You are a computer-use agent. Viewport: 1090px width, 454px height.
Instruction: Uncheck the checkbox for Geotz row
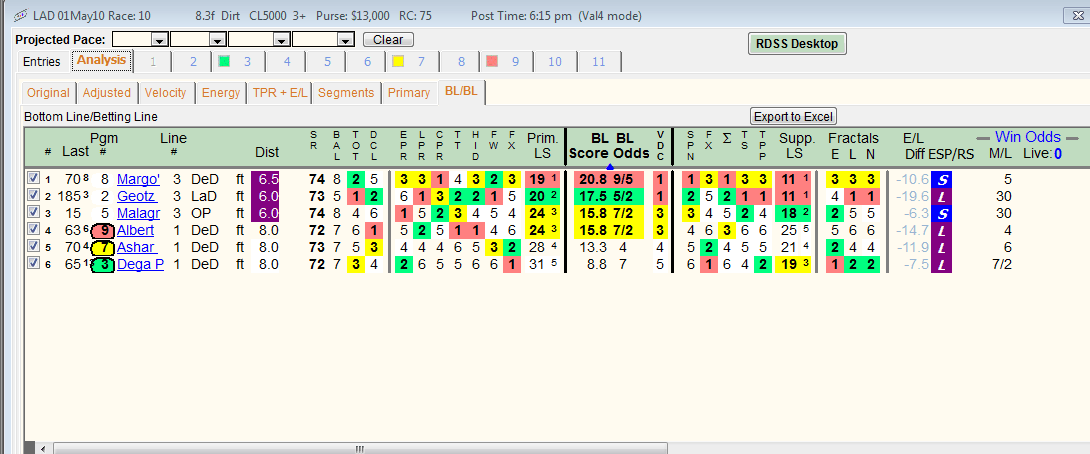pyautogui.click(x=31, y=196)
